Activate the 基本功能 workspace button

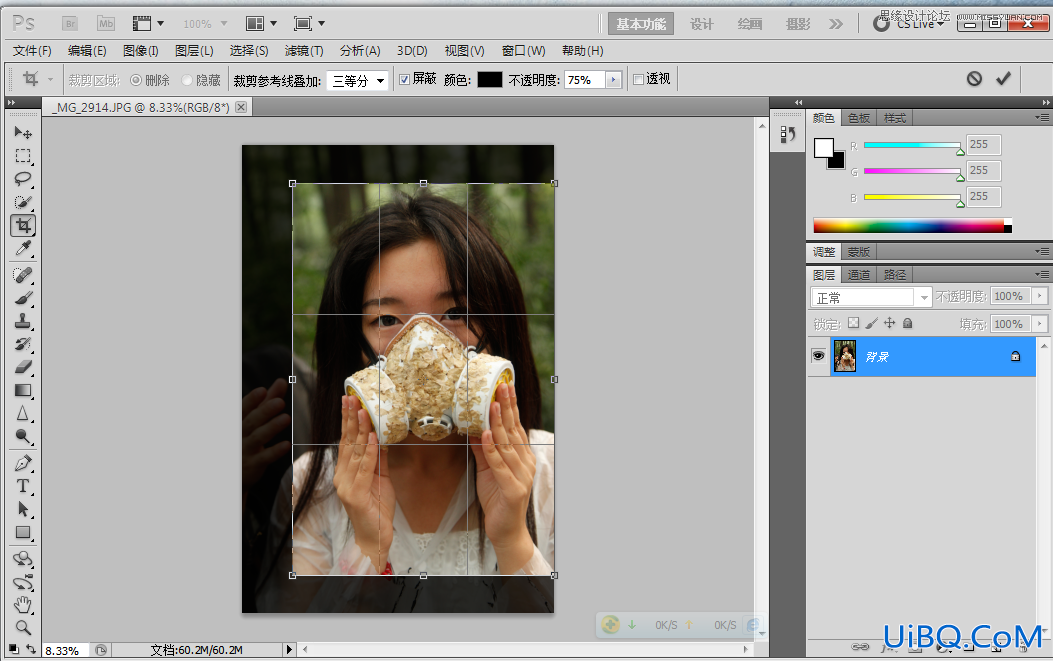point(641,24)
